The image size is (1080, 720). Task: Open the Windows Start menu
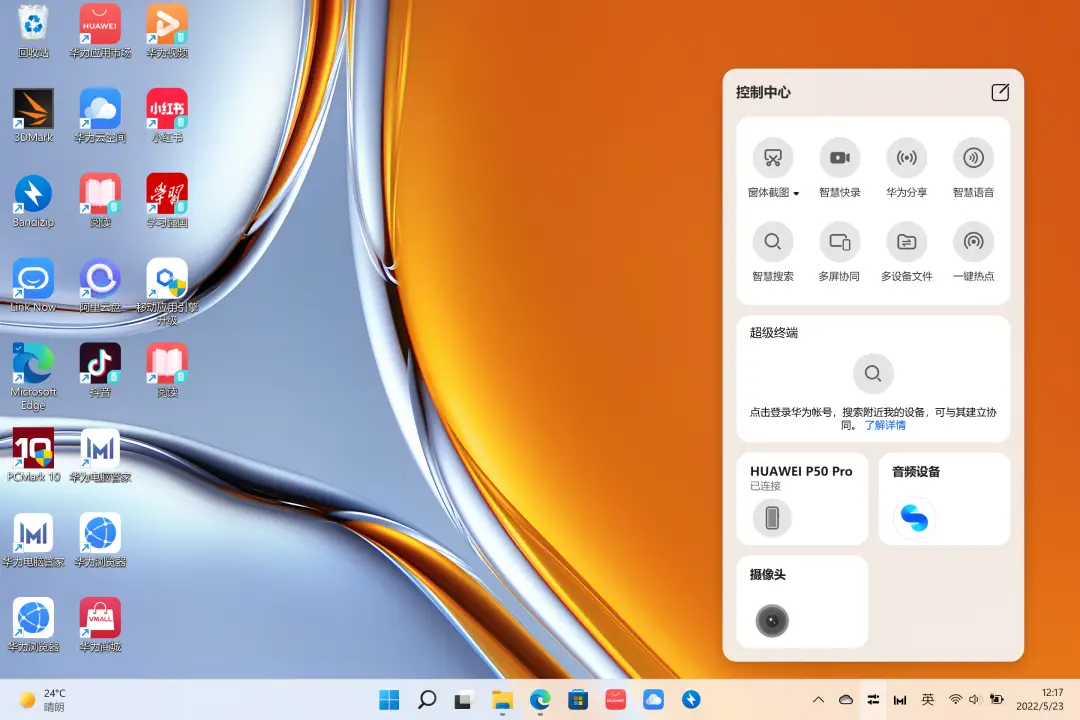pos(389,700)
